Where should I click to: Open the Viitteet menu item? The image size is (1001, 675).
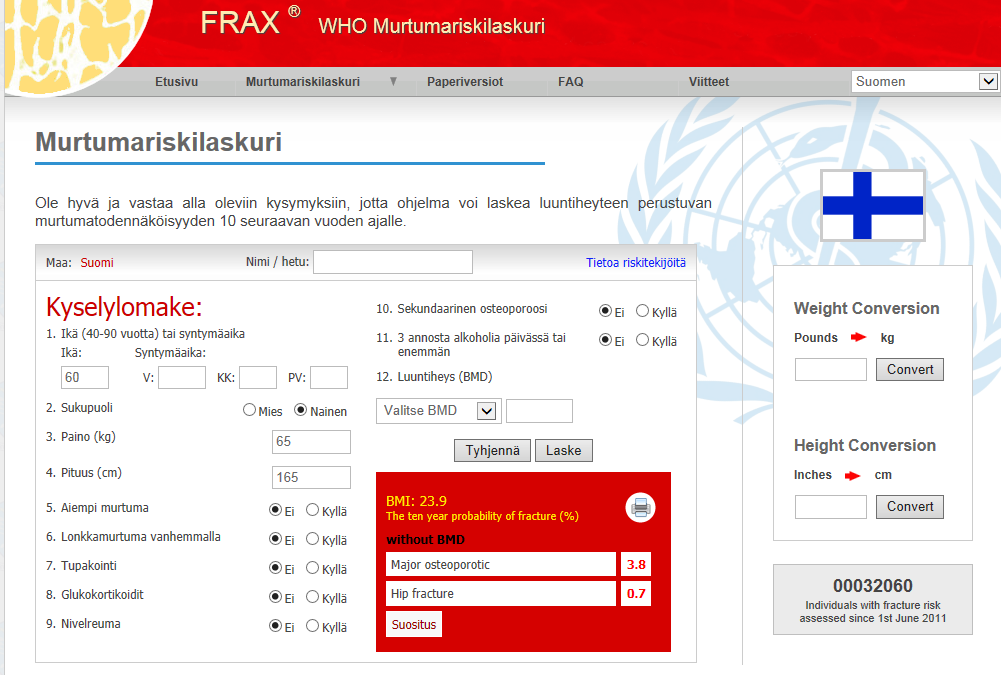point(709,82)
